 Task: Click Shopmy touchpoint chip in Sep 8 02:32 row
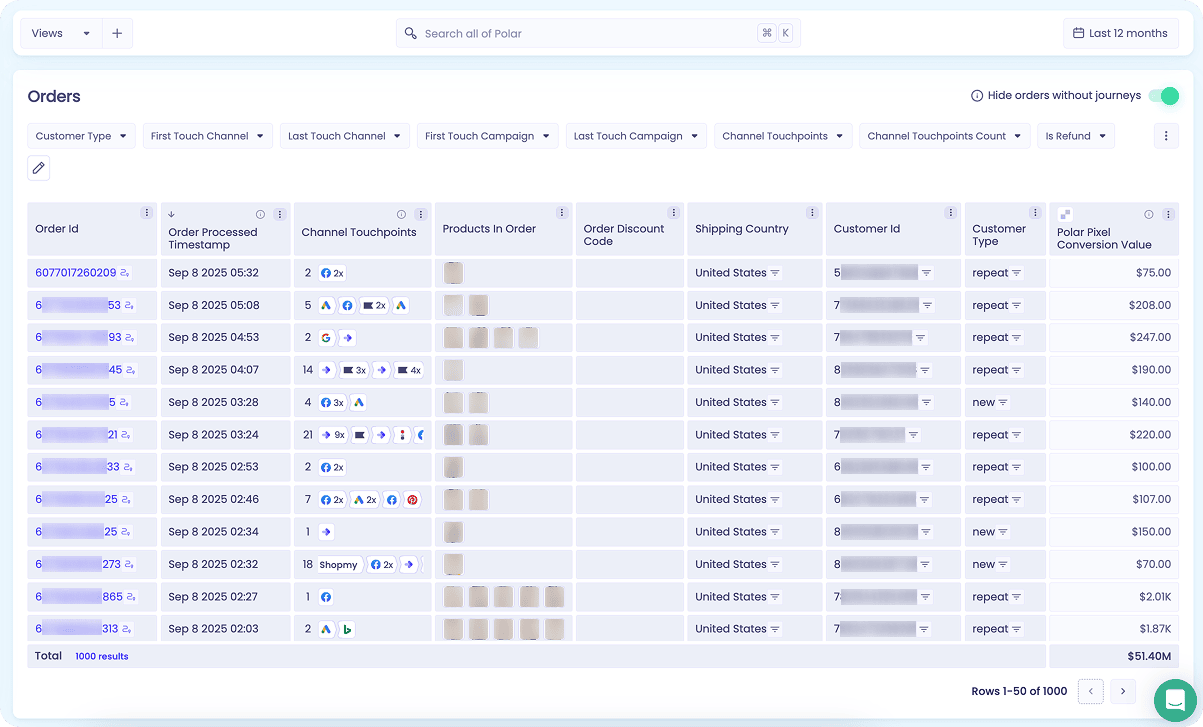click(x=339, y=565)
